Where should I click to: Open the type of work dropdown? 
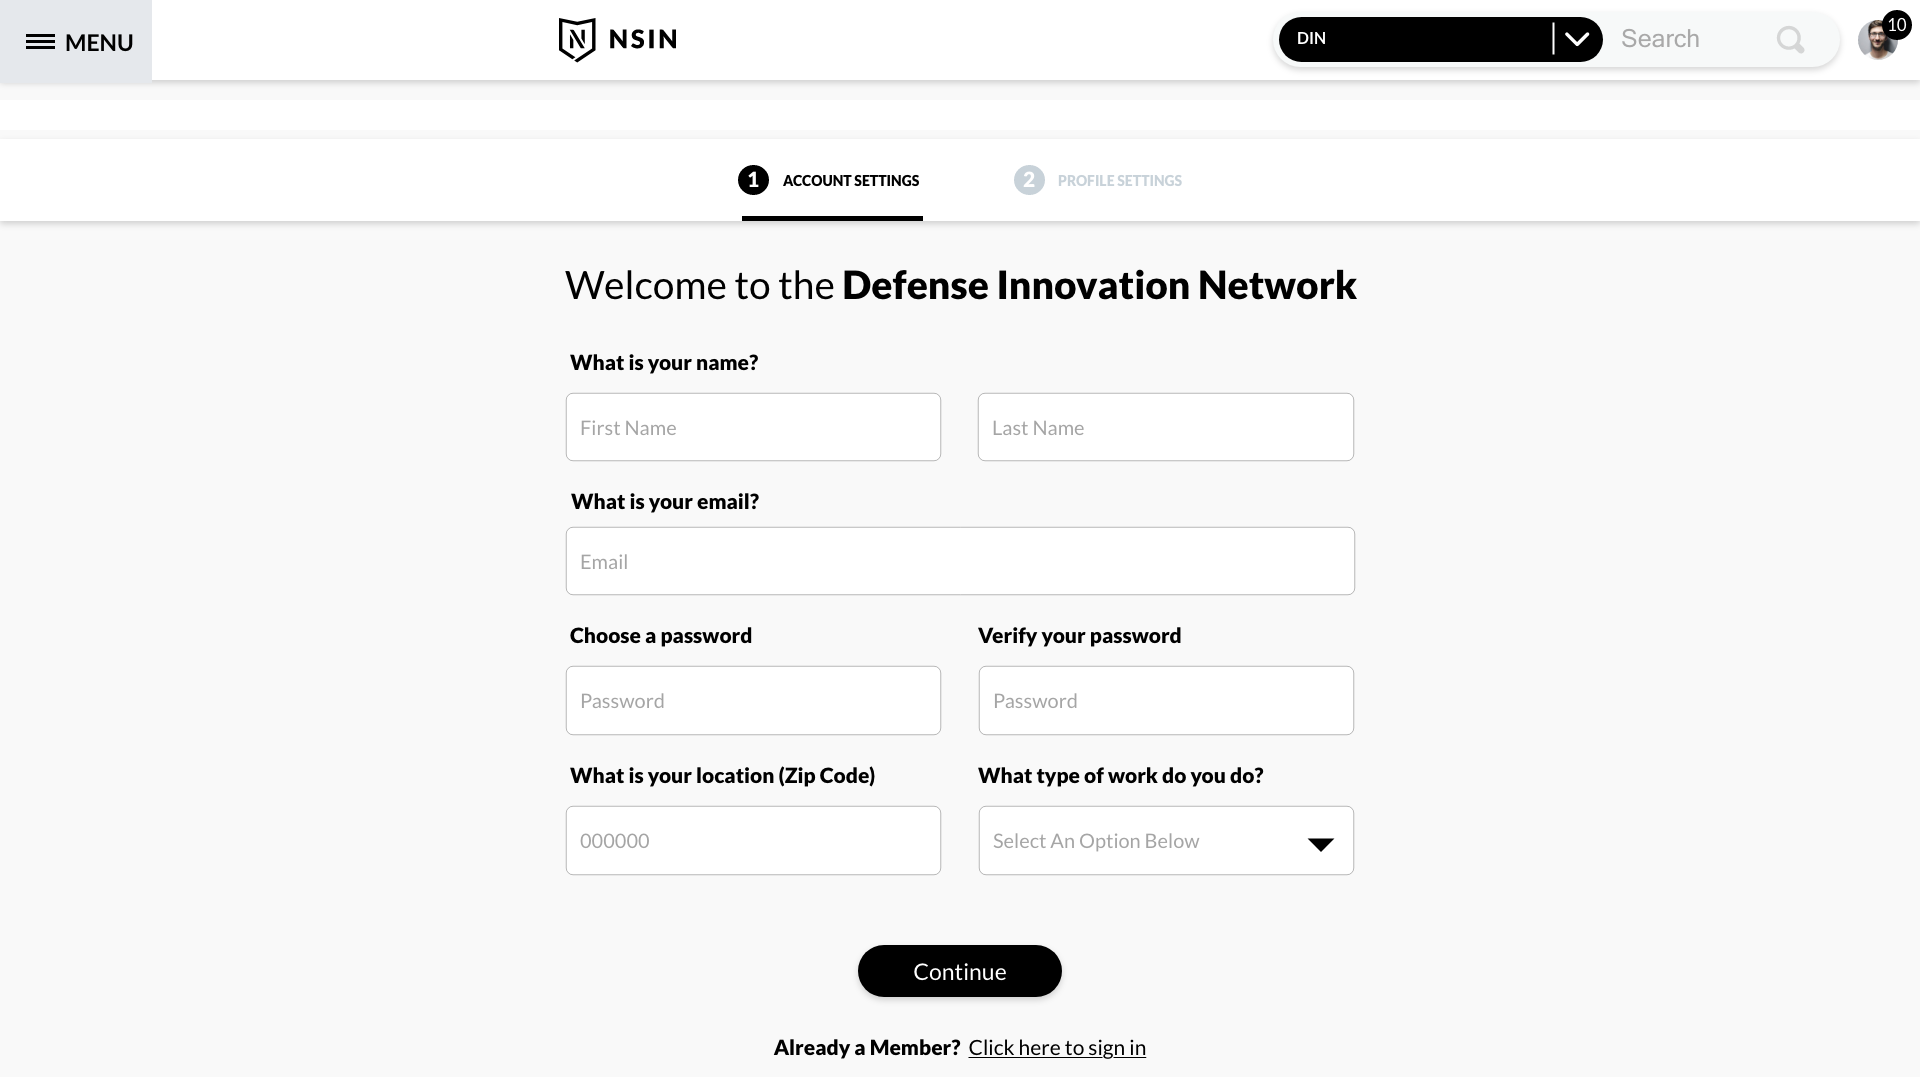(1140, 841)
